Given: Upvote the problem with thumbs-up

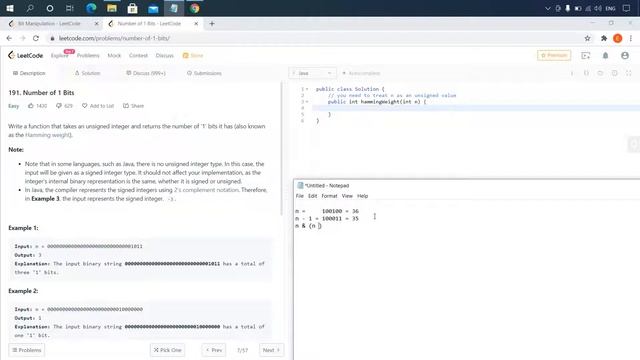Looking at the screenshot, I should (x=31, y=106).
